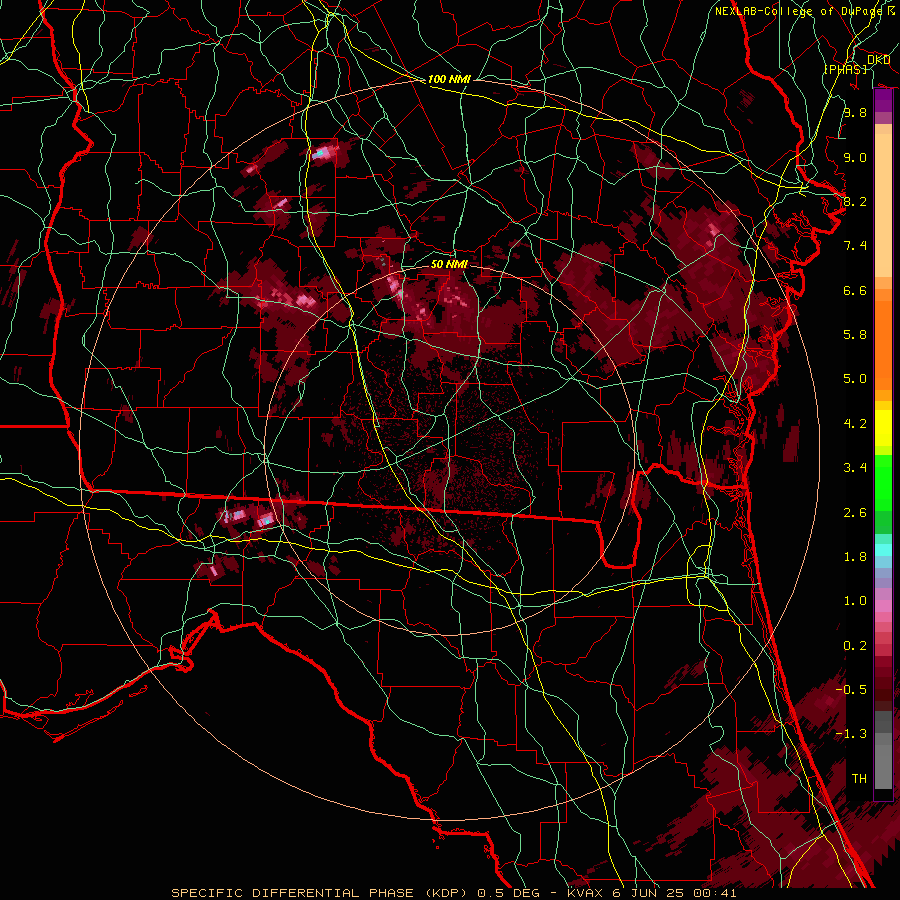Click the 4.2 scale value
Screen dimensions: 900x900
(x=855, y=424)
